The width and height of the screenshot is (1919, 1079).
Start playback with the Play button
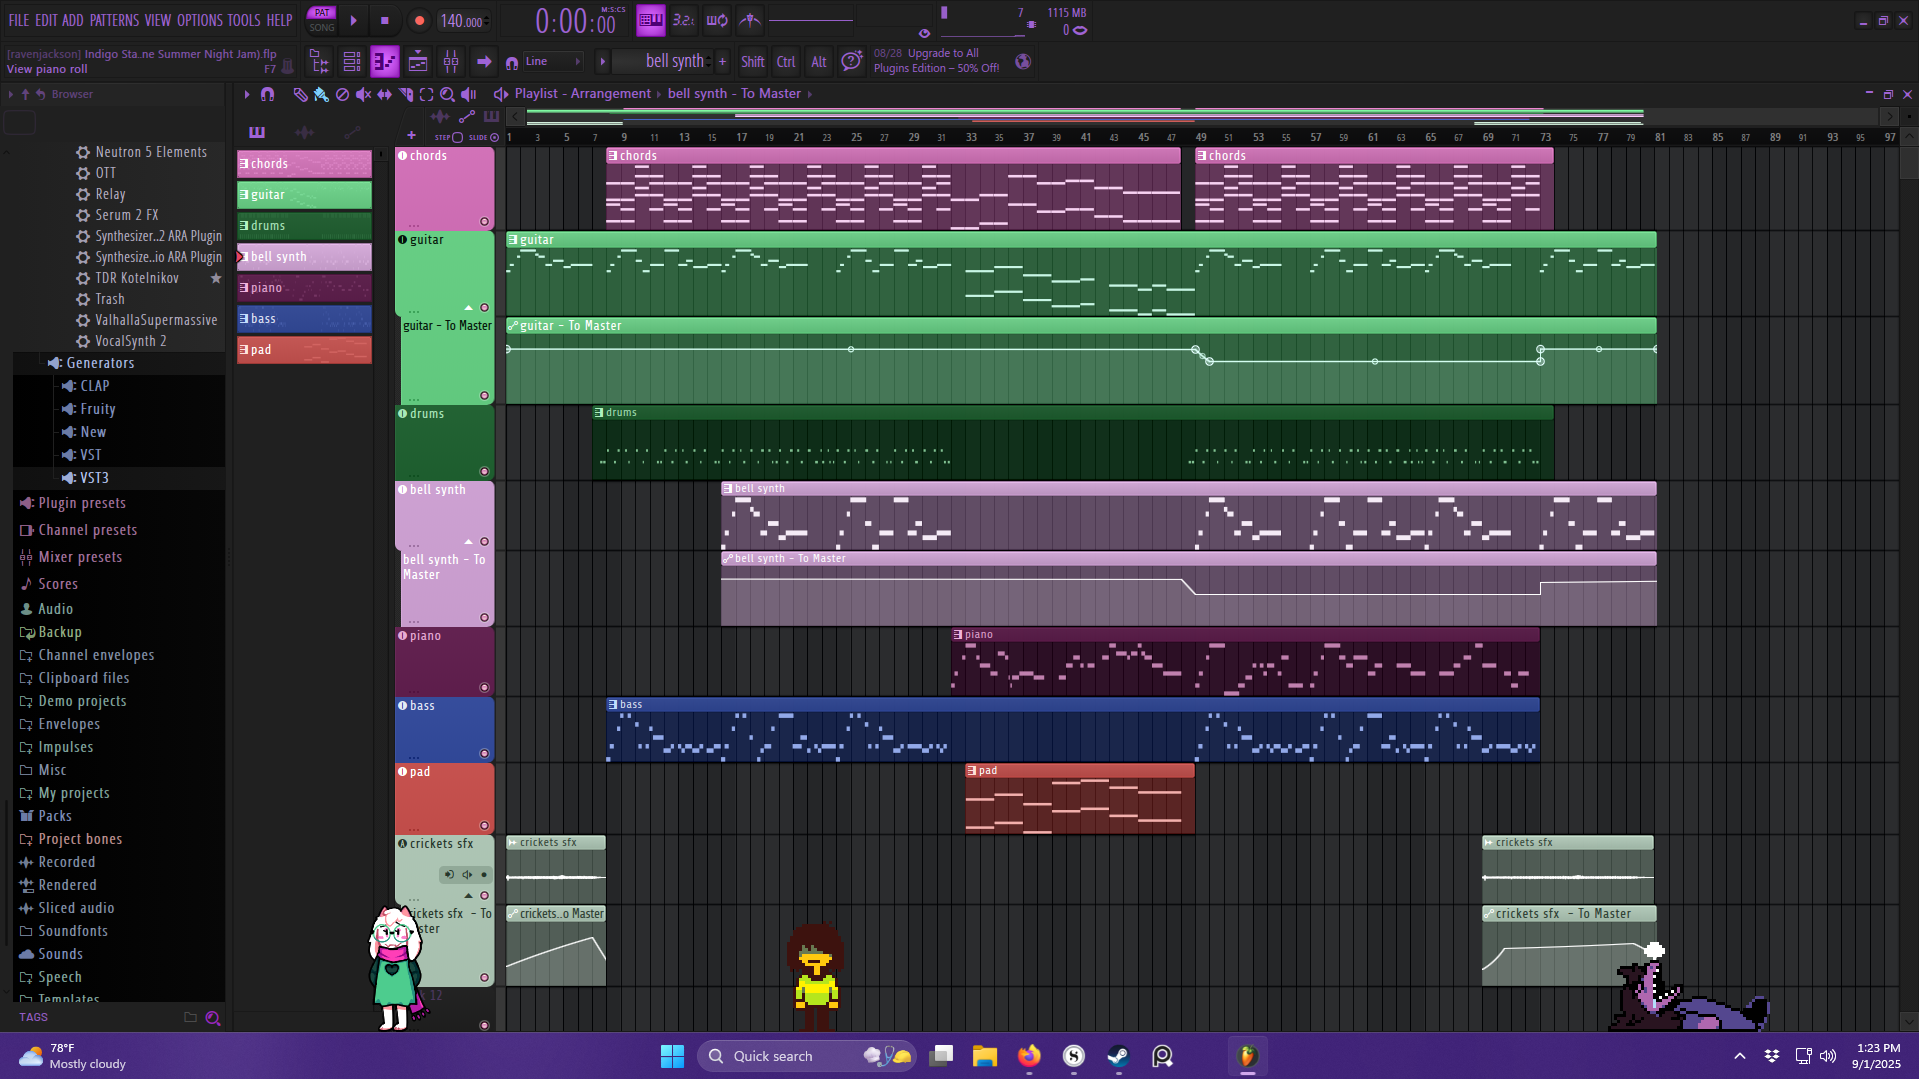click(x=353, y=20)
